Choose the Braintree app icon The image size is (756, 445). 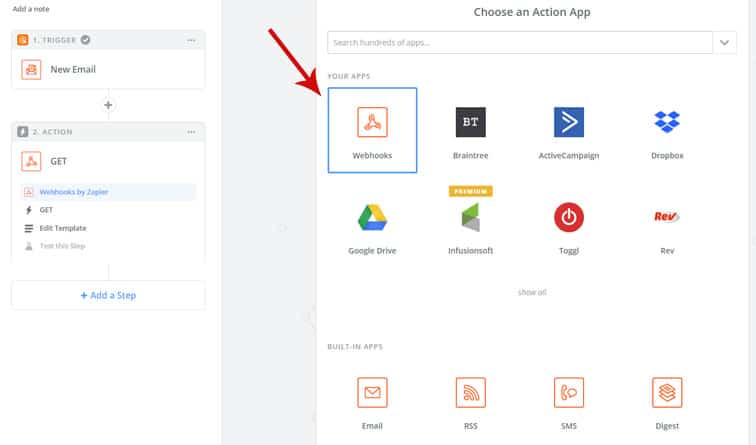coord(470,123)
